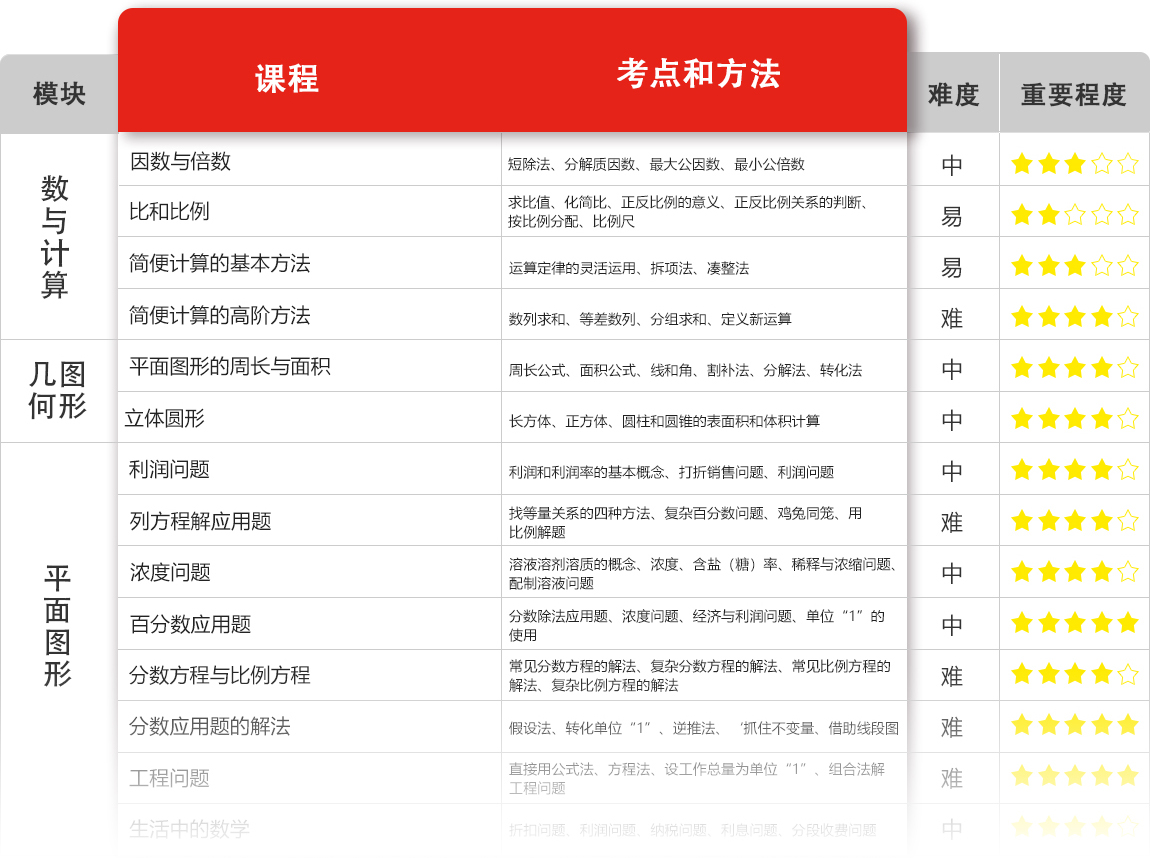
Task: Click methods text starting 常见分数方程的解法
Action: (700, 675)
